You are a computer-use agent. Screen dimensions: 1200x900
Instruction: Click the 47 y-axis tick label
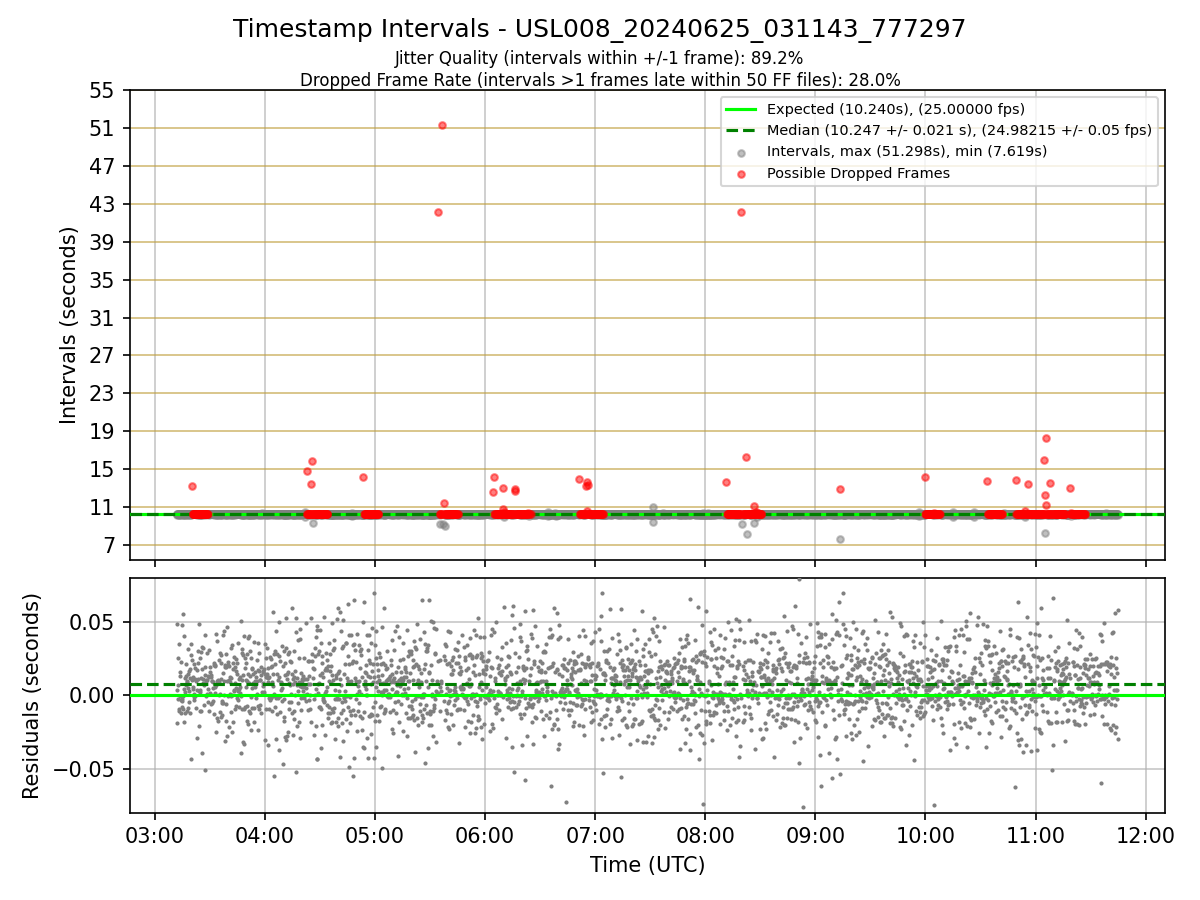pos(103,166)
